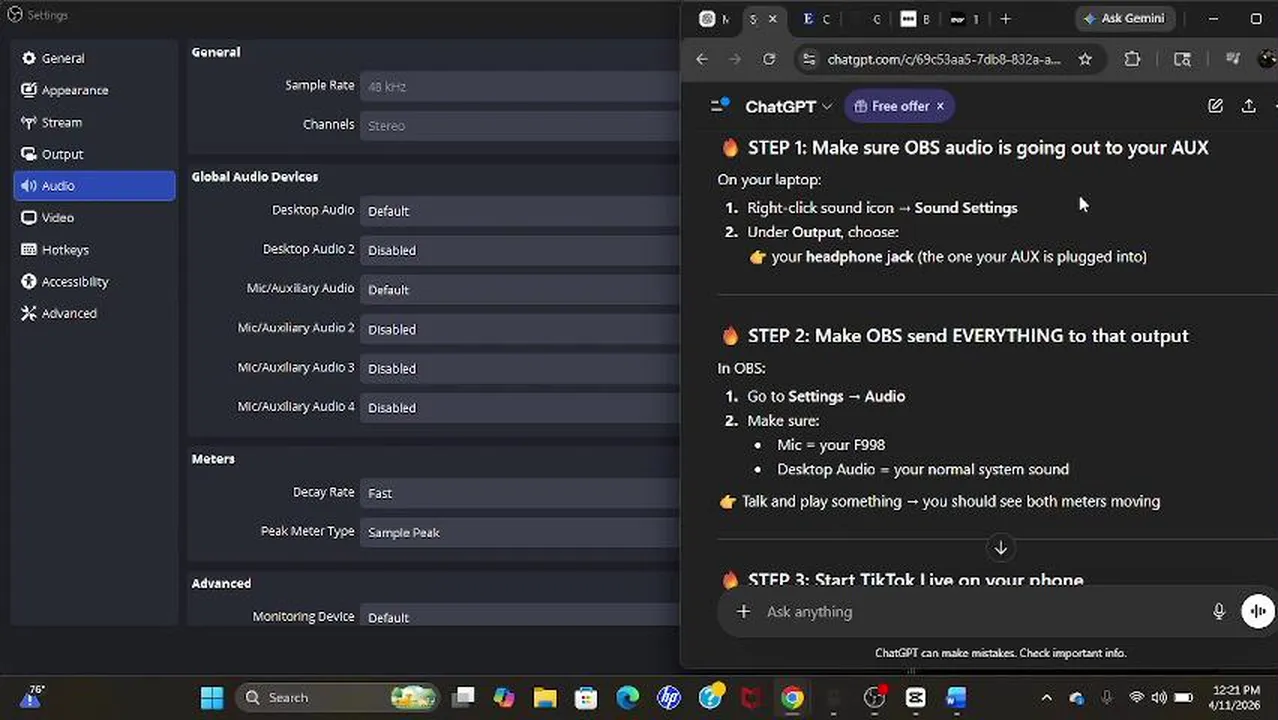The height and width of the screenshot is (720, 1278).
Task: Click the dictation microphone in ChatGPT composer
Action: click(1219, 611)
